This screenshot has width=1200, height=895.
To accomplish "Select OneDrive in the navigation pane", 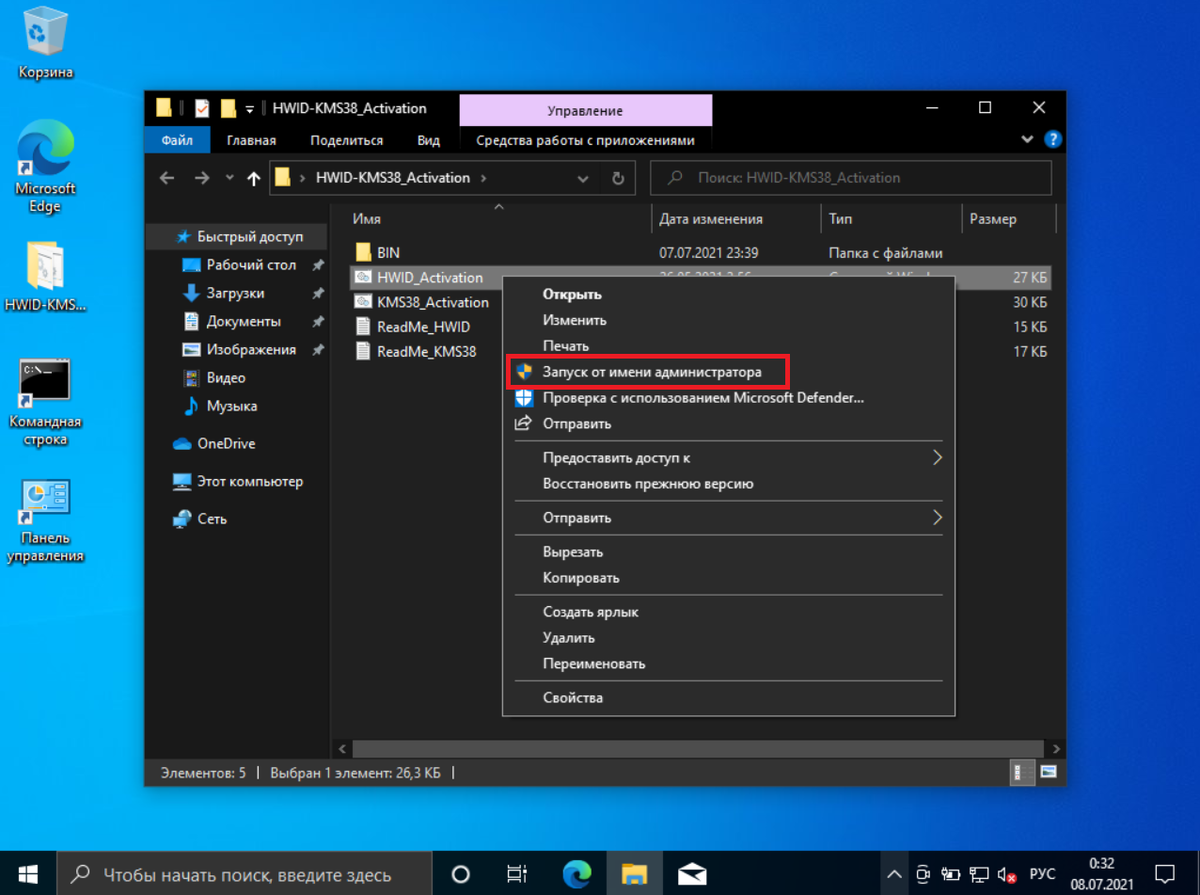I will pos(226,443).
